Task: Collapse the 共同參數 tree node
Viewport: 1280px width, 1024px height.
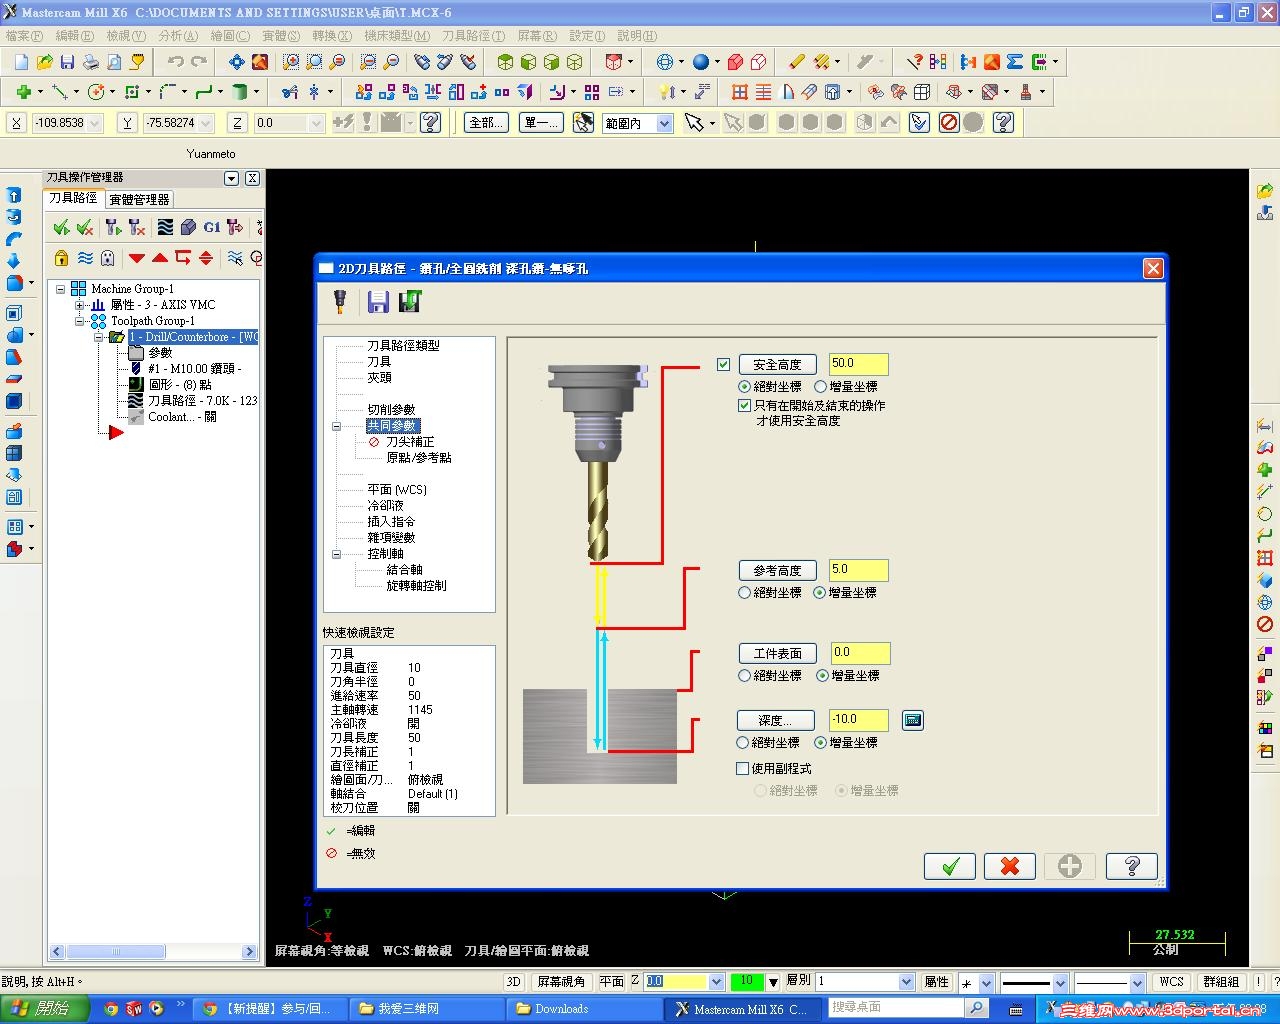Action: pos(337,426)
